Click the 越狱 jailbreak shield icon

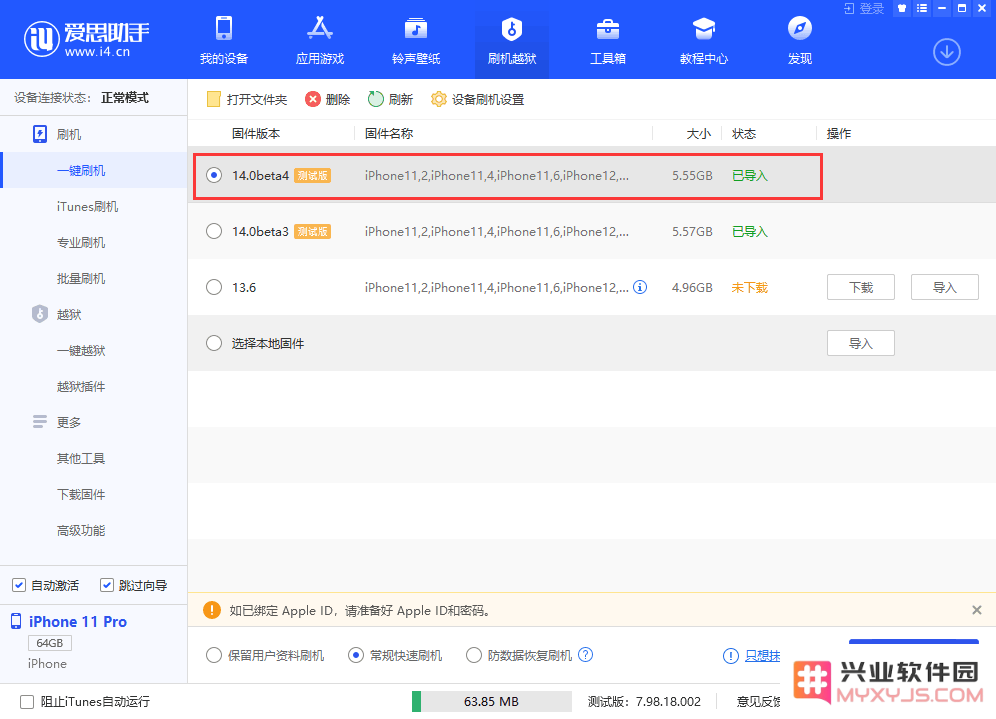(39, 314)
